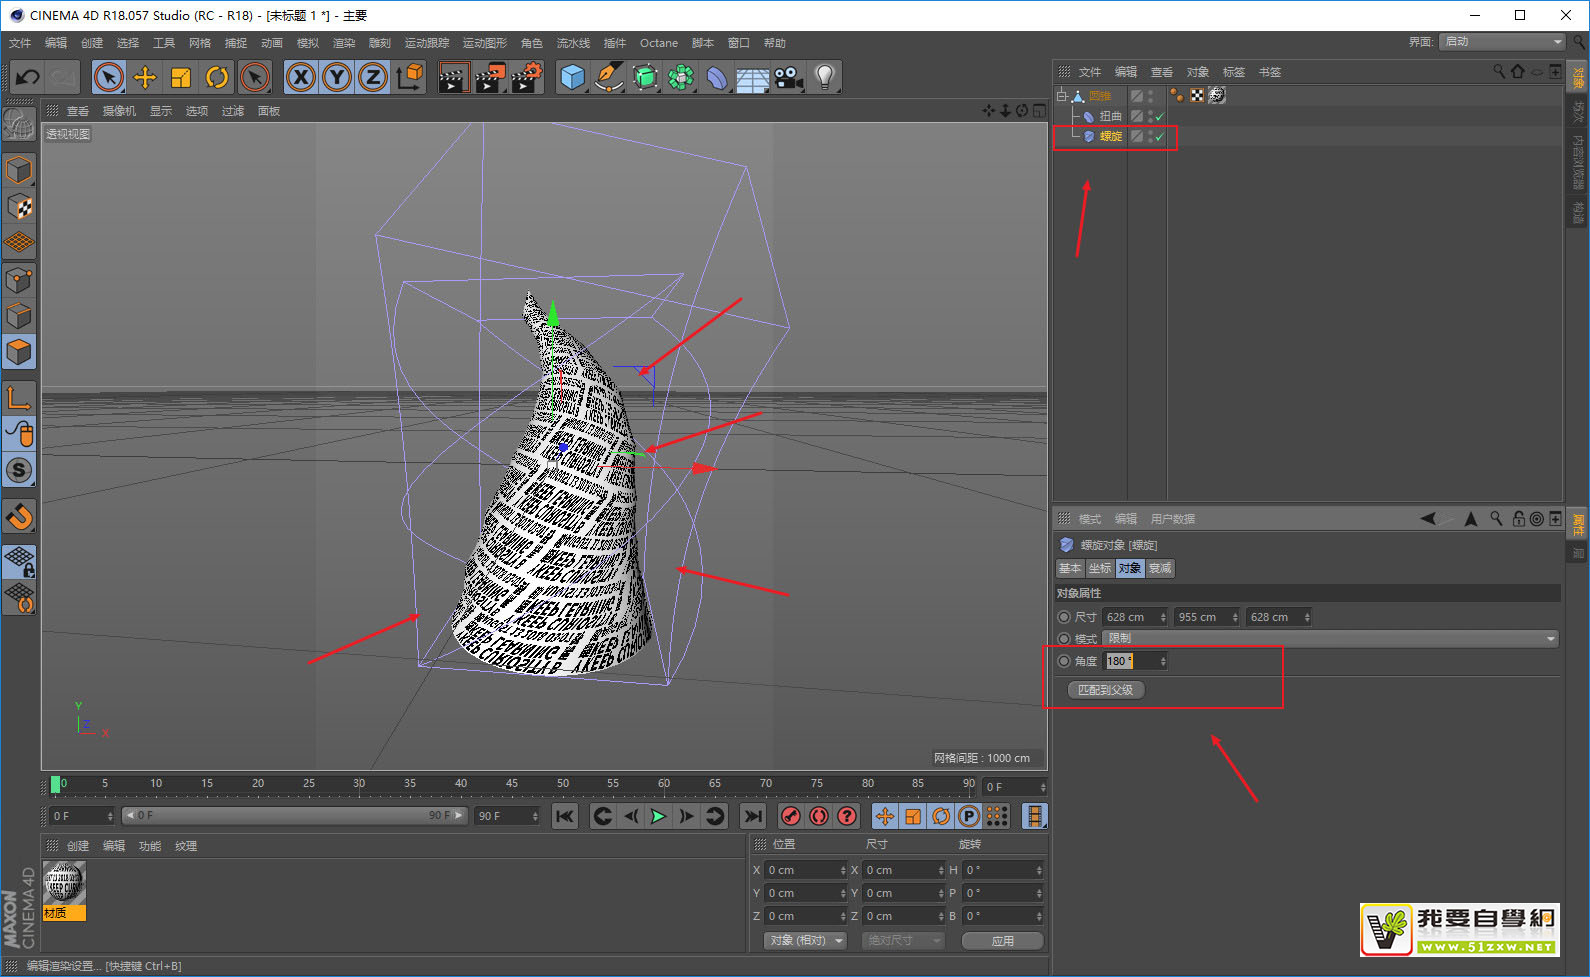Go to end of animation
This screenshot has width=1590, height=977.
click(752, 816)
